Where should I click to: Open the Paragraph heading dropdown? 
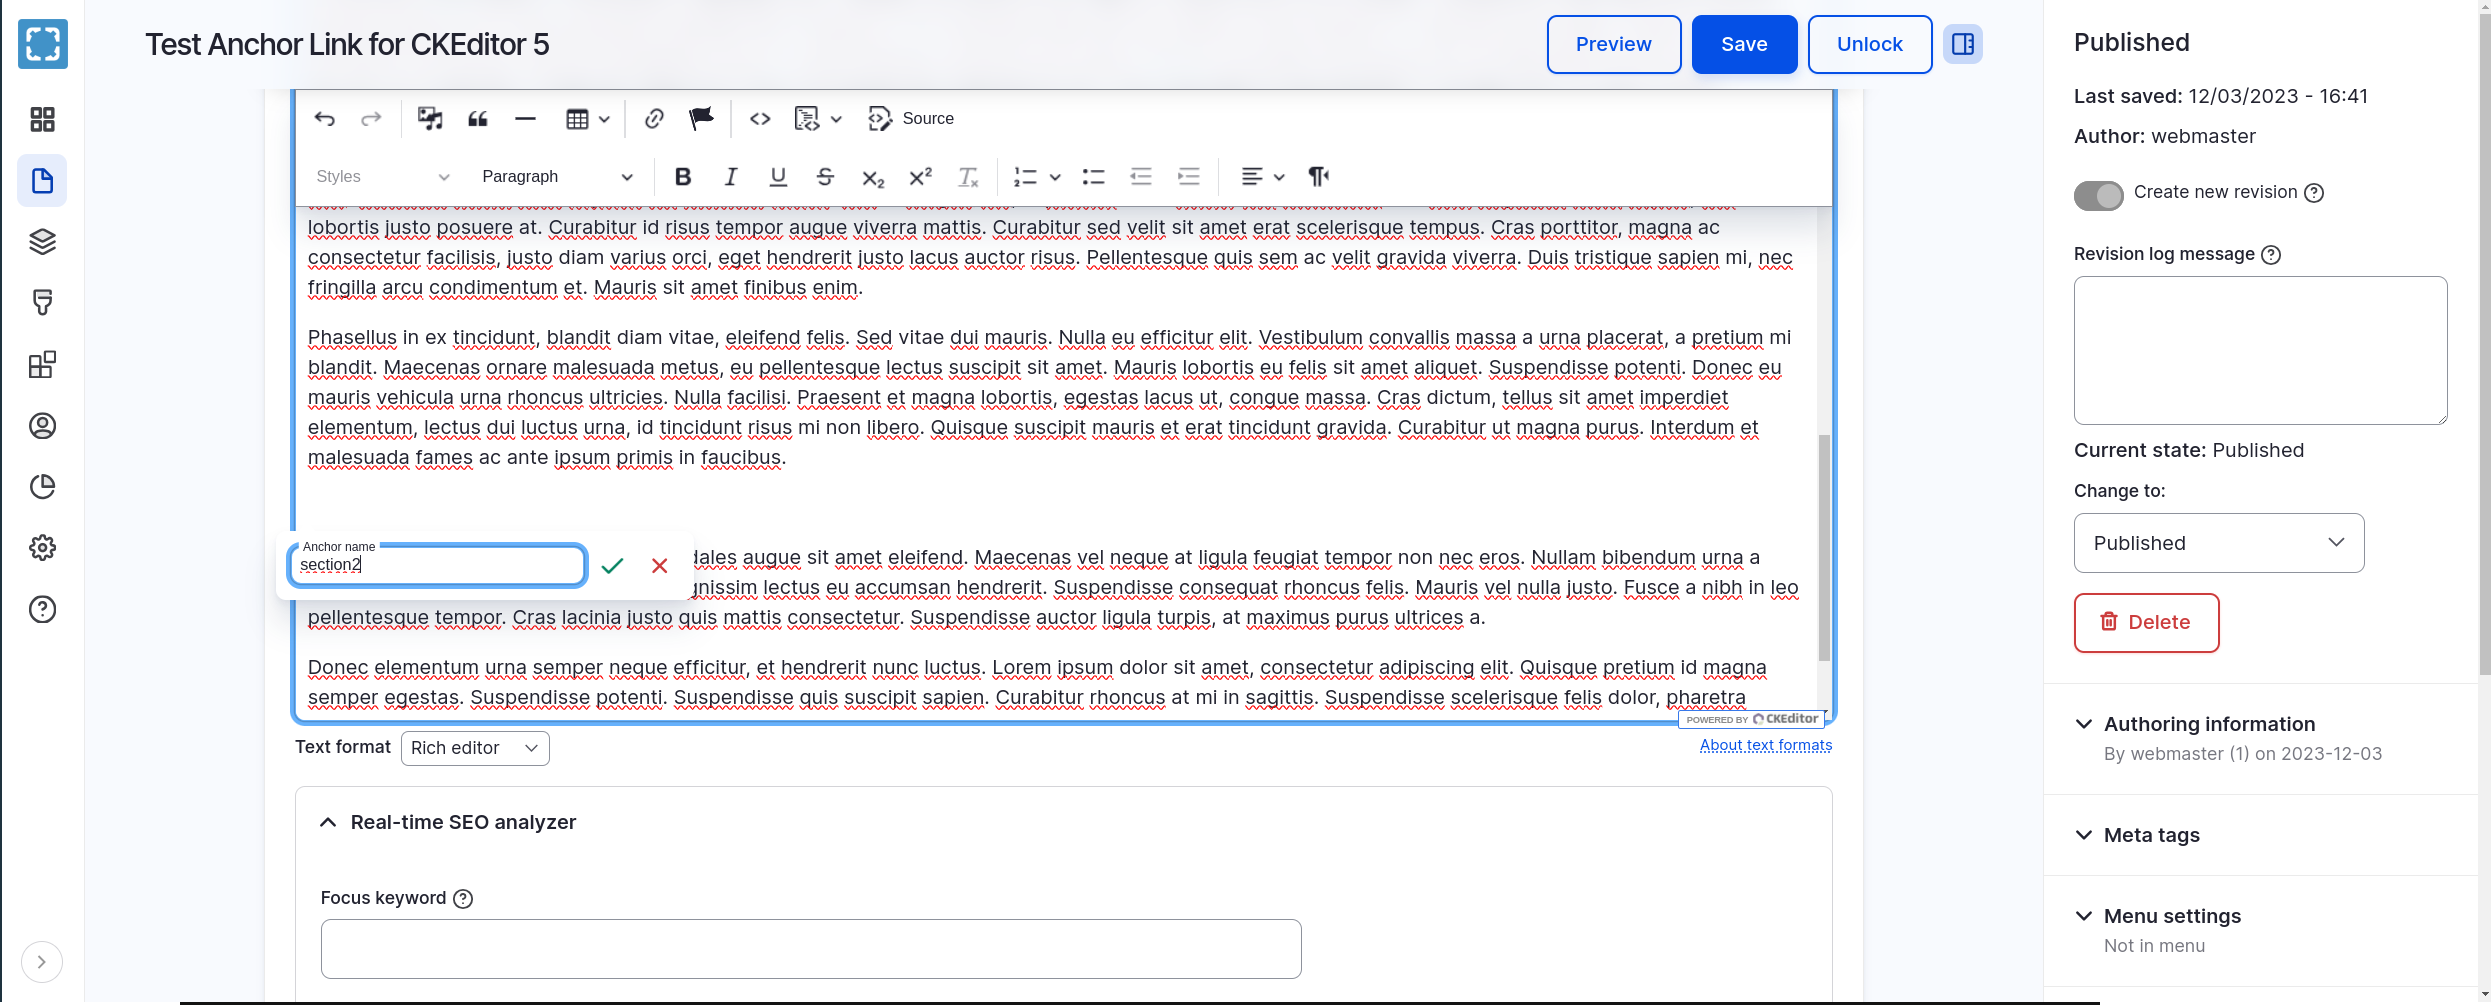click(556, 177)
